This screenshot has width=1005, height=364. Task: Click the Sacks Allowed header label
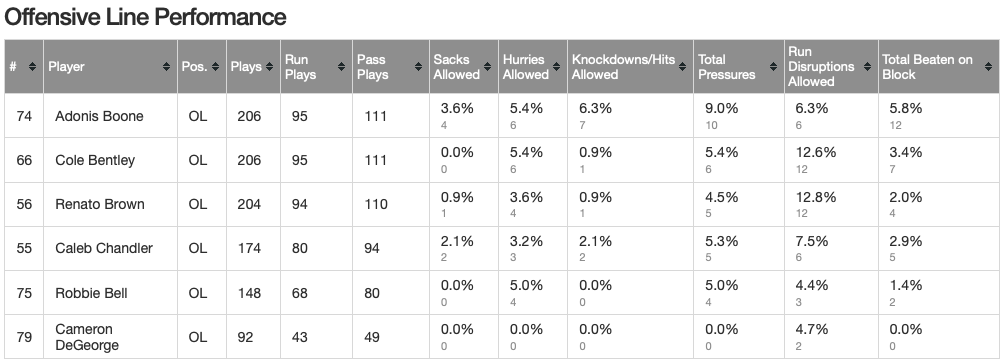tap(456, 67)
